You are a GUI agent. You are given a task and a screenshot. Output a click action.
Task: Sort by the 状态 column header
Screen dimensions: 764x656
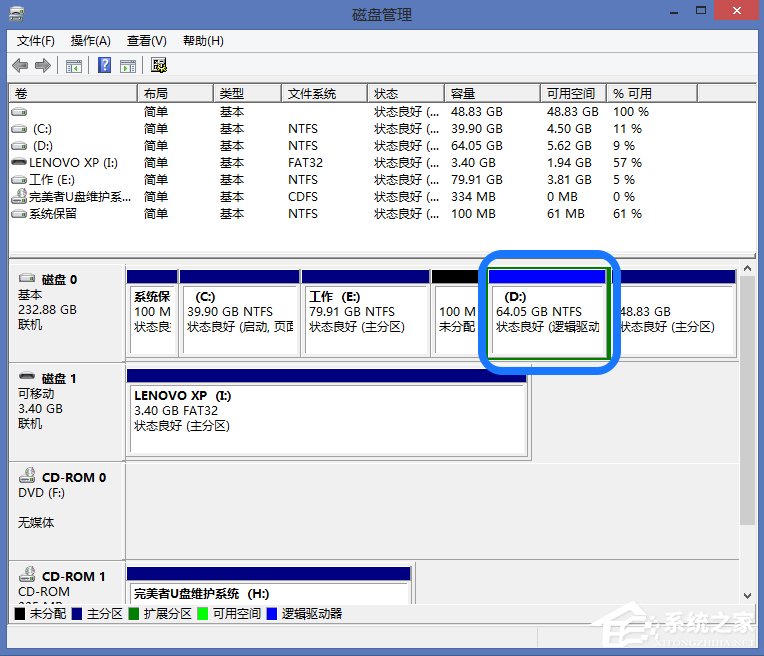(x=406, y=93)
